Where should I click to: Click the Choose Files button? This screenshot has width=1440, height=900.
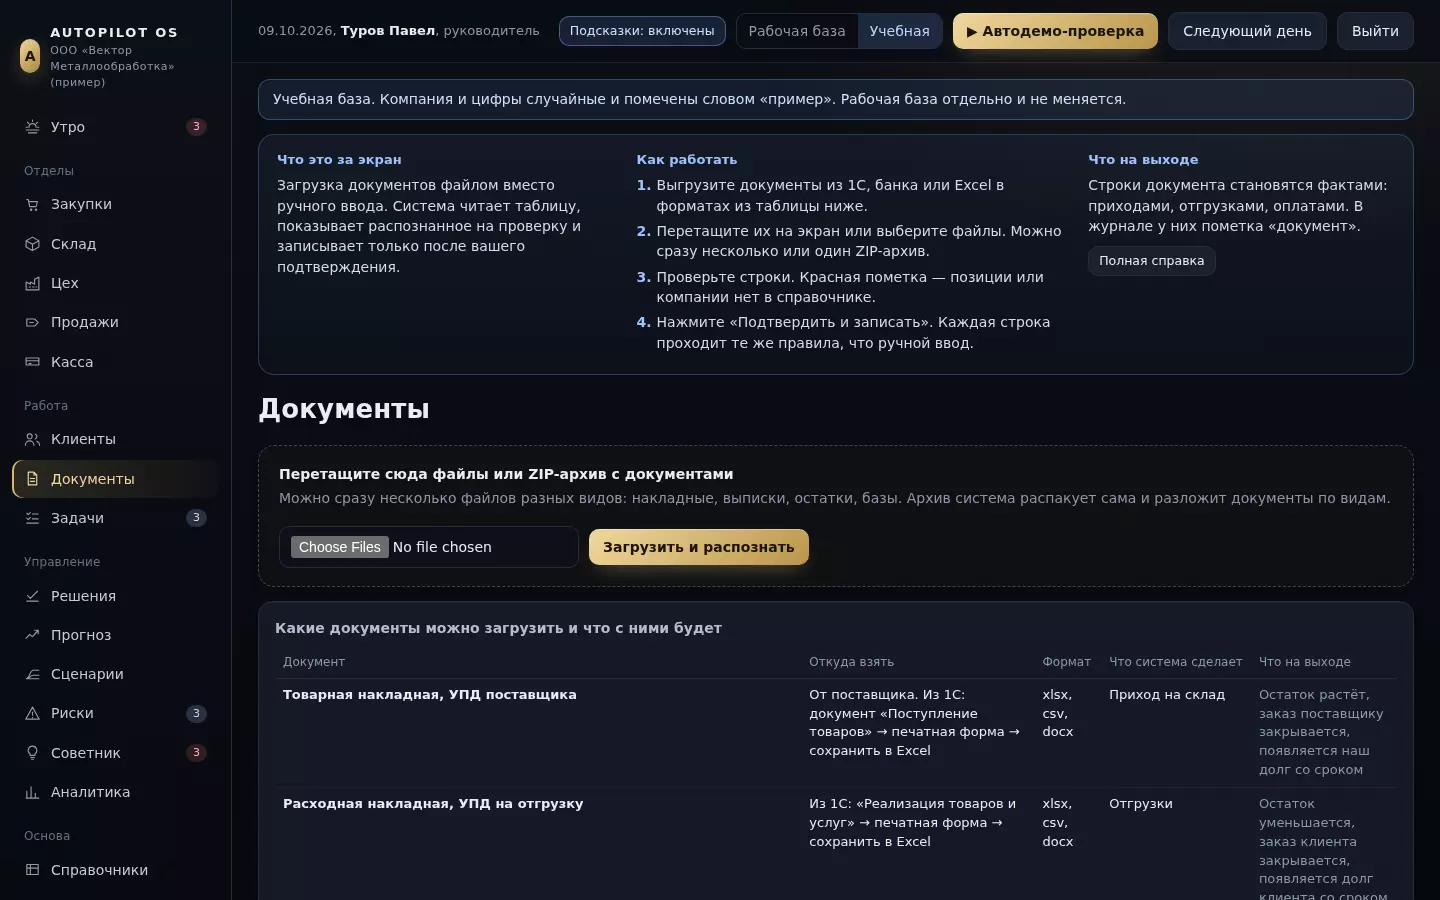[339, 547]
